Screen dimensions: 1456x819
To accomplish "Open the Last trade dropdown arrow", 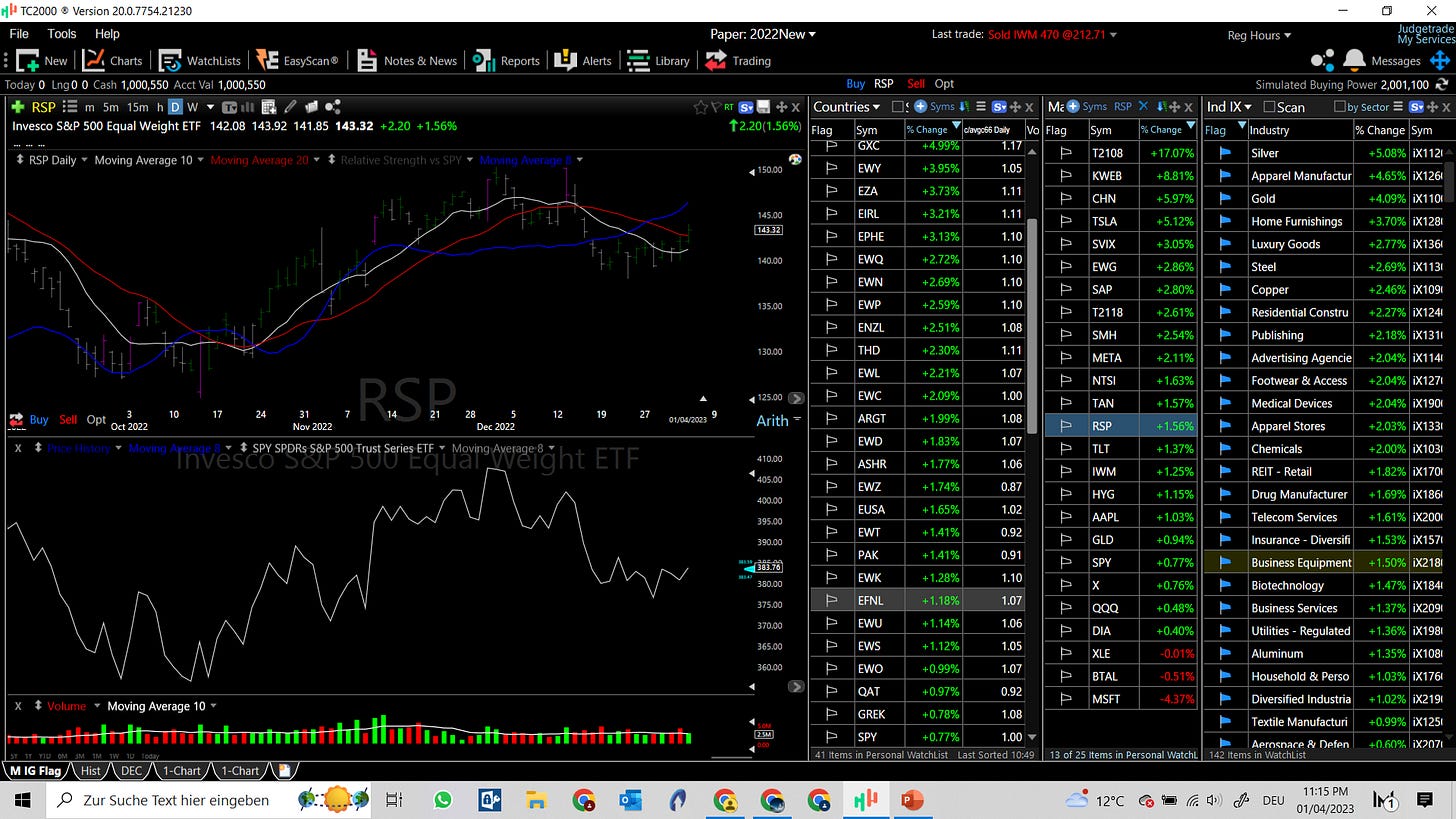I will [x=1112, y=35].
